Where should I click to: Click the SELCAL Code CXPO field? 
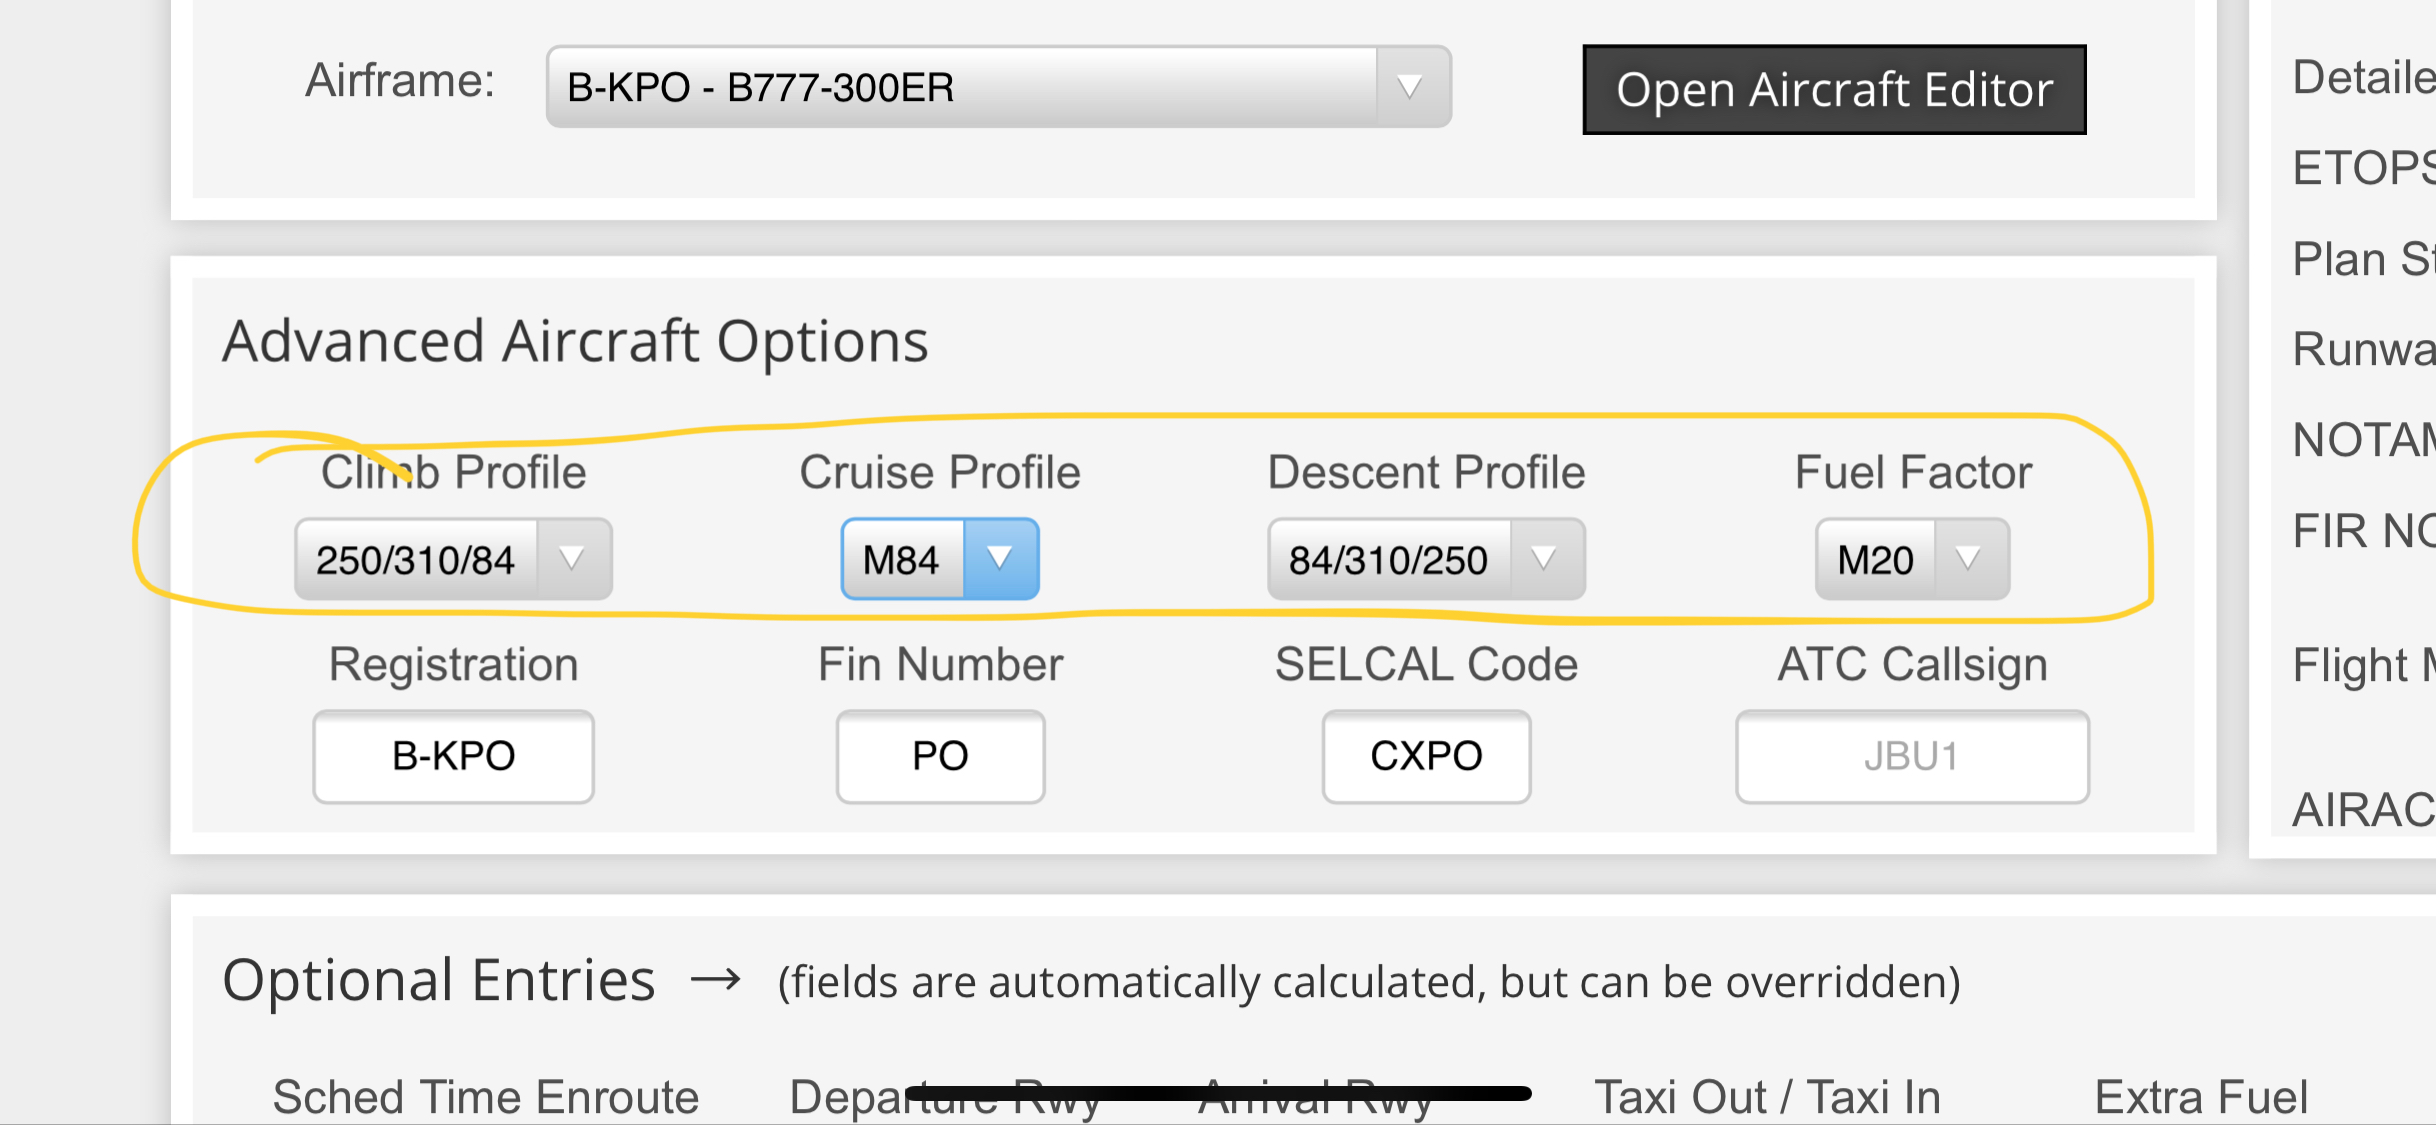tap(1426, 756)
